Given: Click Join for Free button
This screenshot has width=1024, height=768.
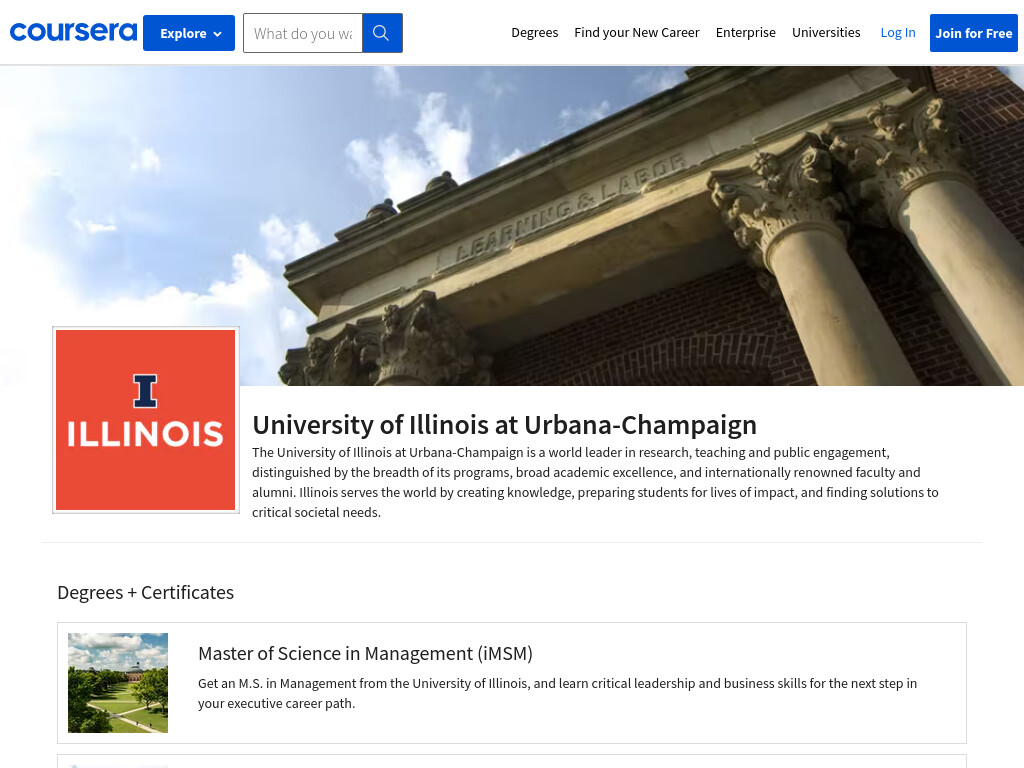Looking at the screenshot, I should (974, 33).
